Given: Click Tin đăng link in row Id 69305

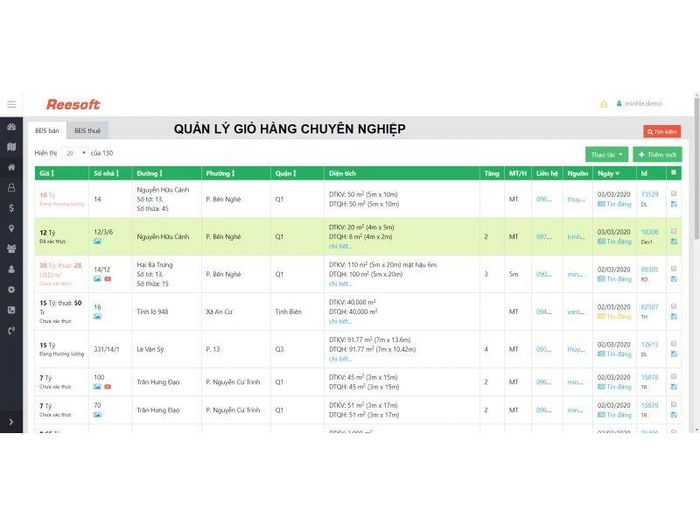Looking at the screenshot, I should pyautogui.click(x=615, y=279).
